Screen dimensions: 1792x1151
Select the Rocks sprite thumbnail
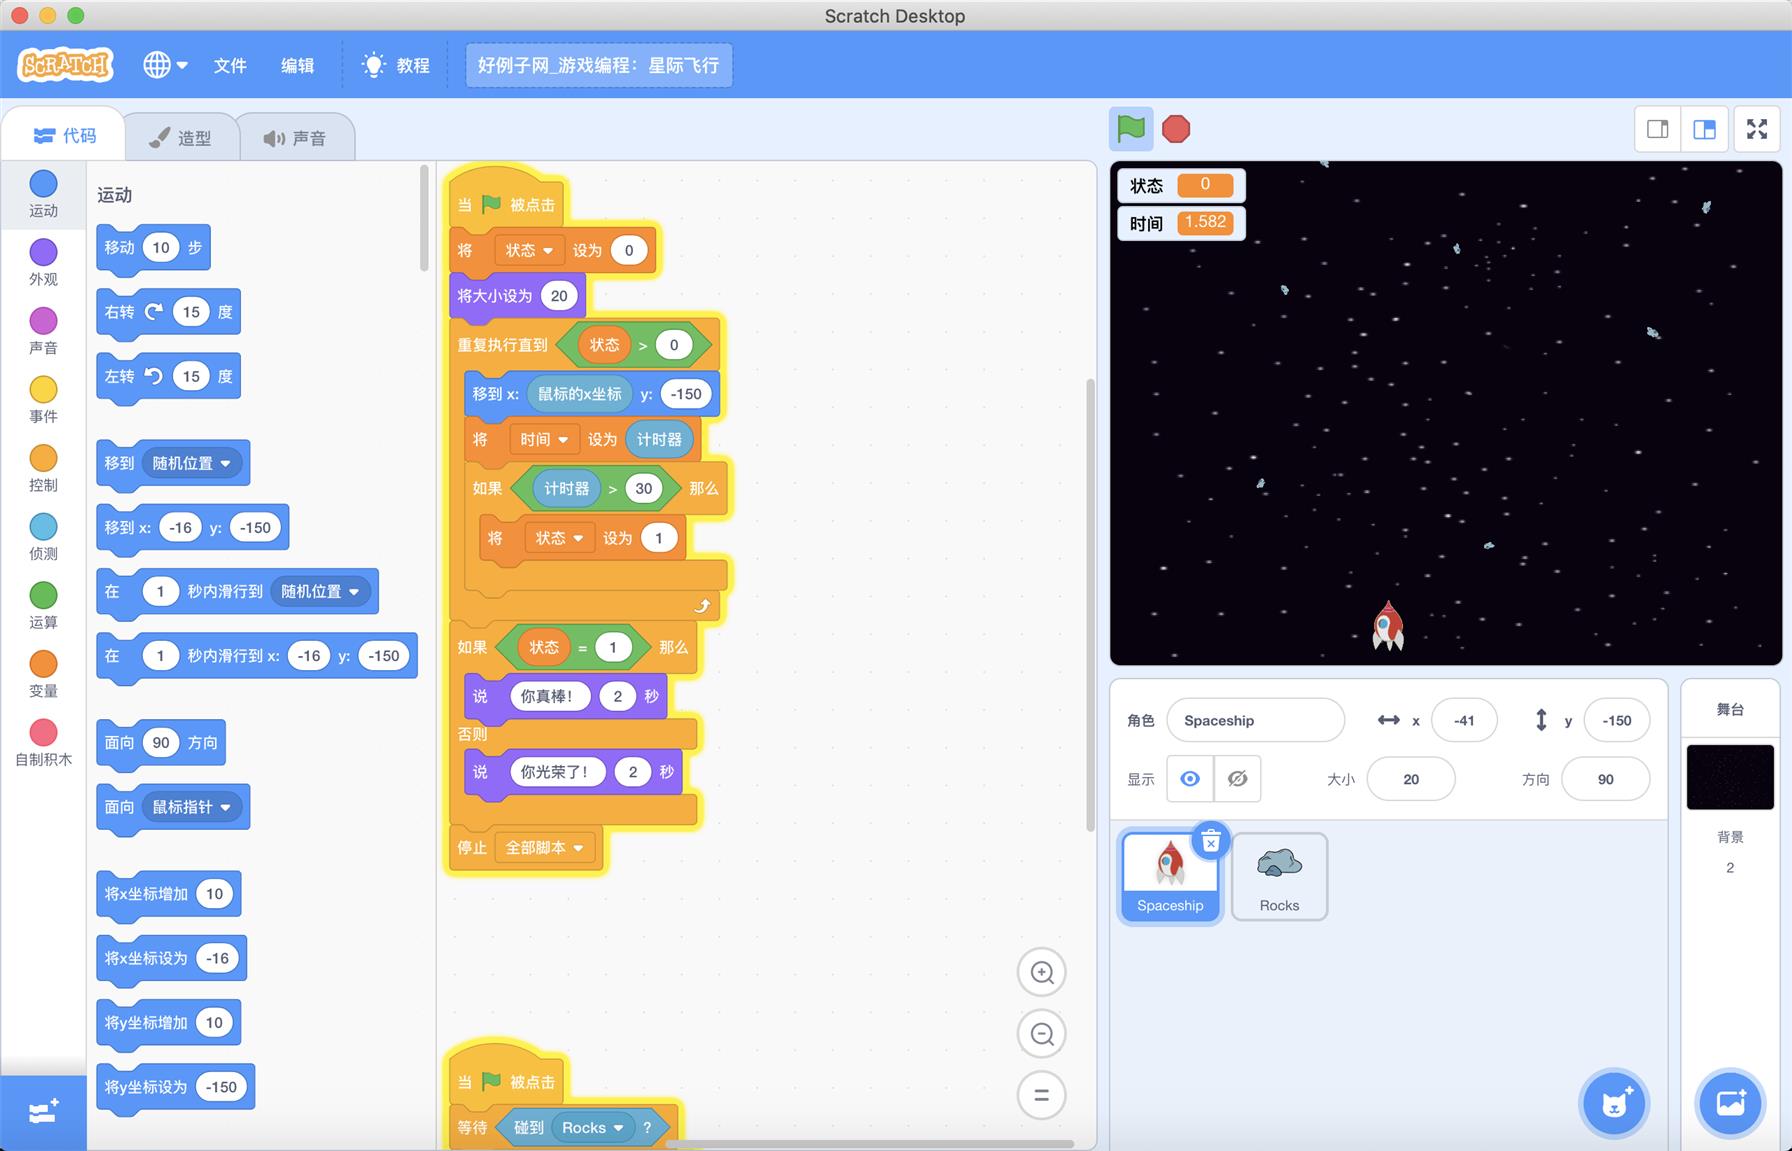coord(1279,876)
